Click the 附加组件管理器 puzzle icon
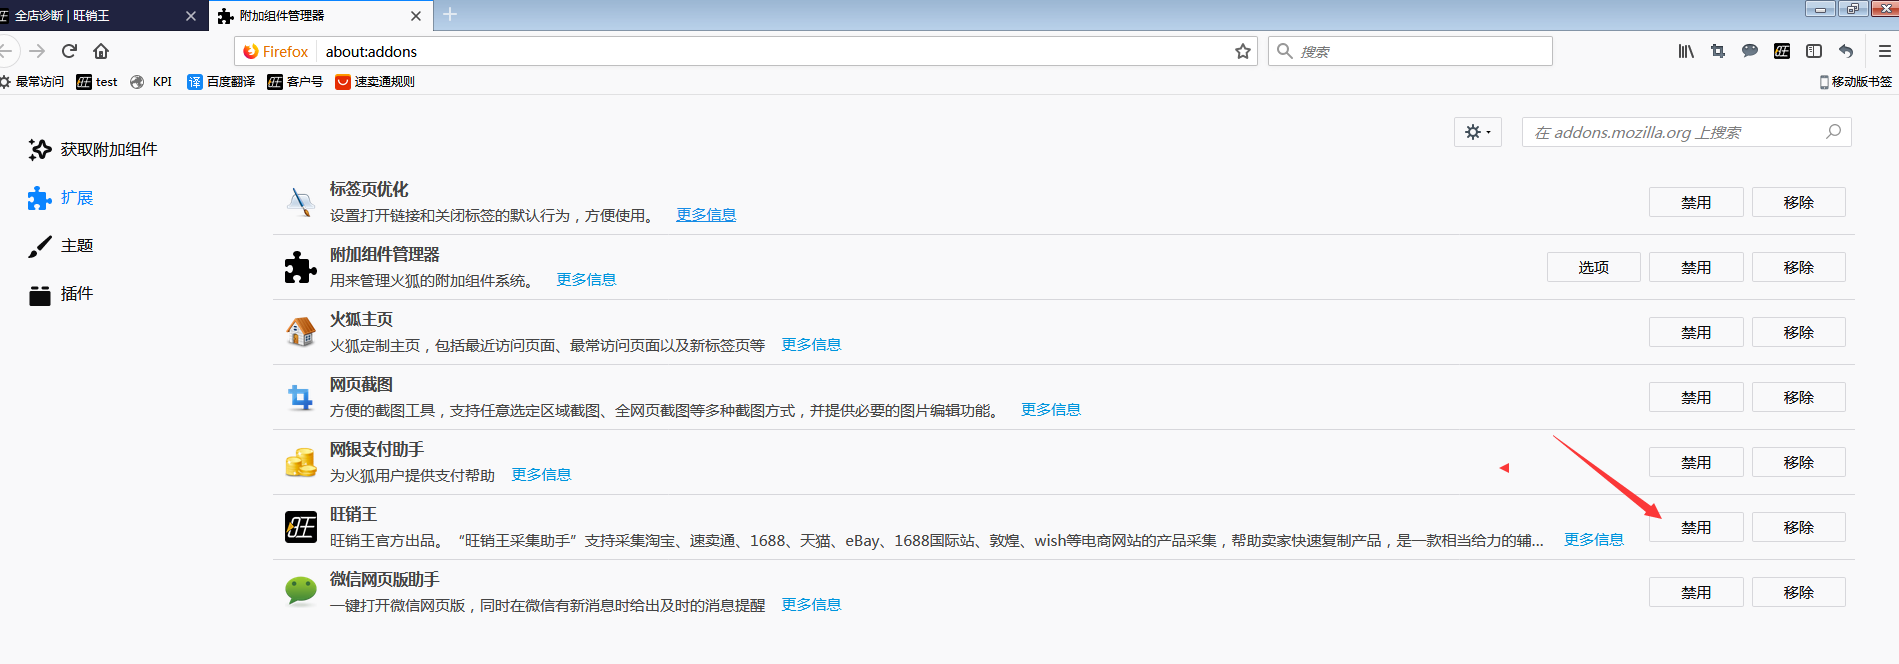 click(301, 267)
